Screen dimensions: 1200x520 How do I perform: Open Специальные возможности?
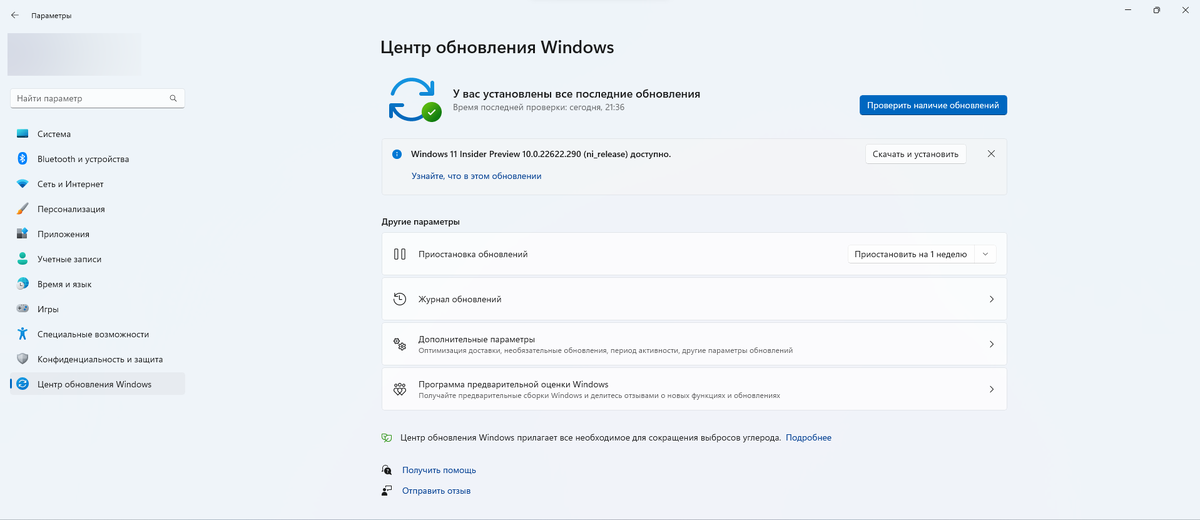coord(97,334)
